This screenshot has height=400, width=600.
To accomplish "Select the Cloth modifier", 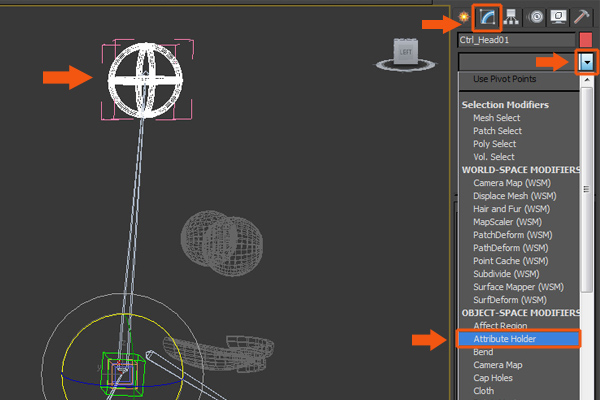I will pos(483,391).
